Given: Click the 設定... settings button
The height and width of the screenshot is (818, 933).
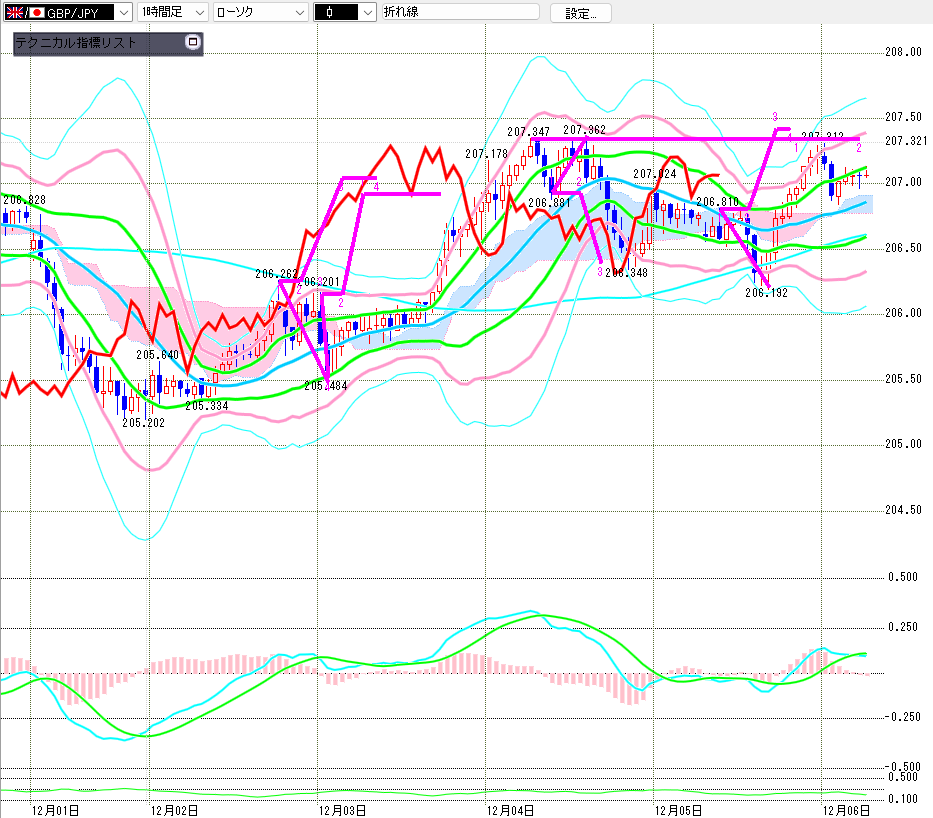Looking at the screenshot, I should click(580, 13).
